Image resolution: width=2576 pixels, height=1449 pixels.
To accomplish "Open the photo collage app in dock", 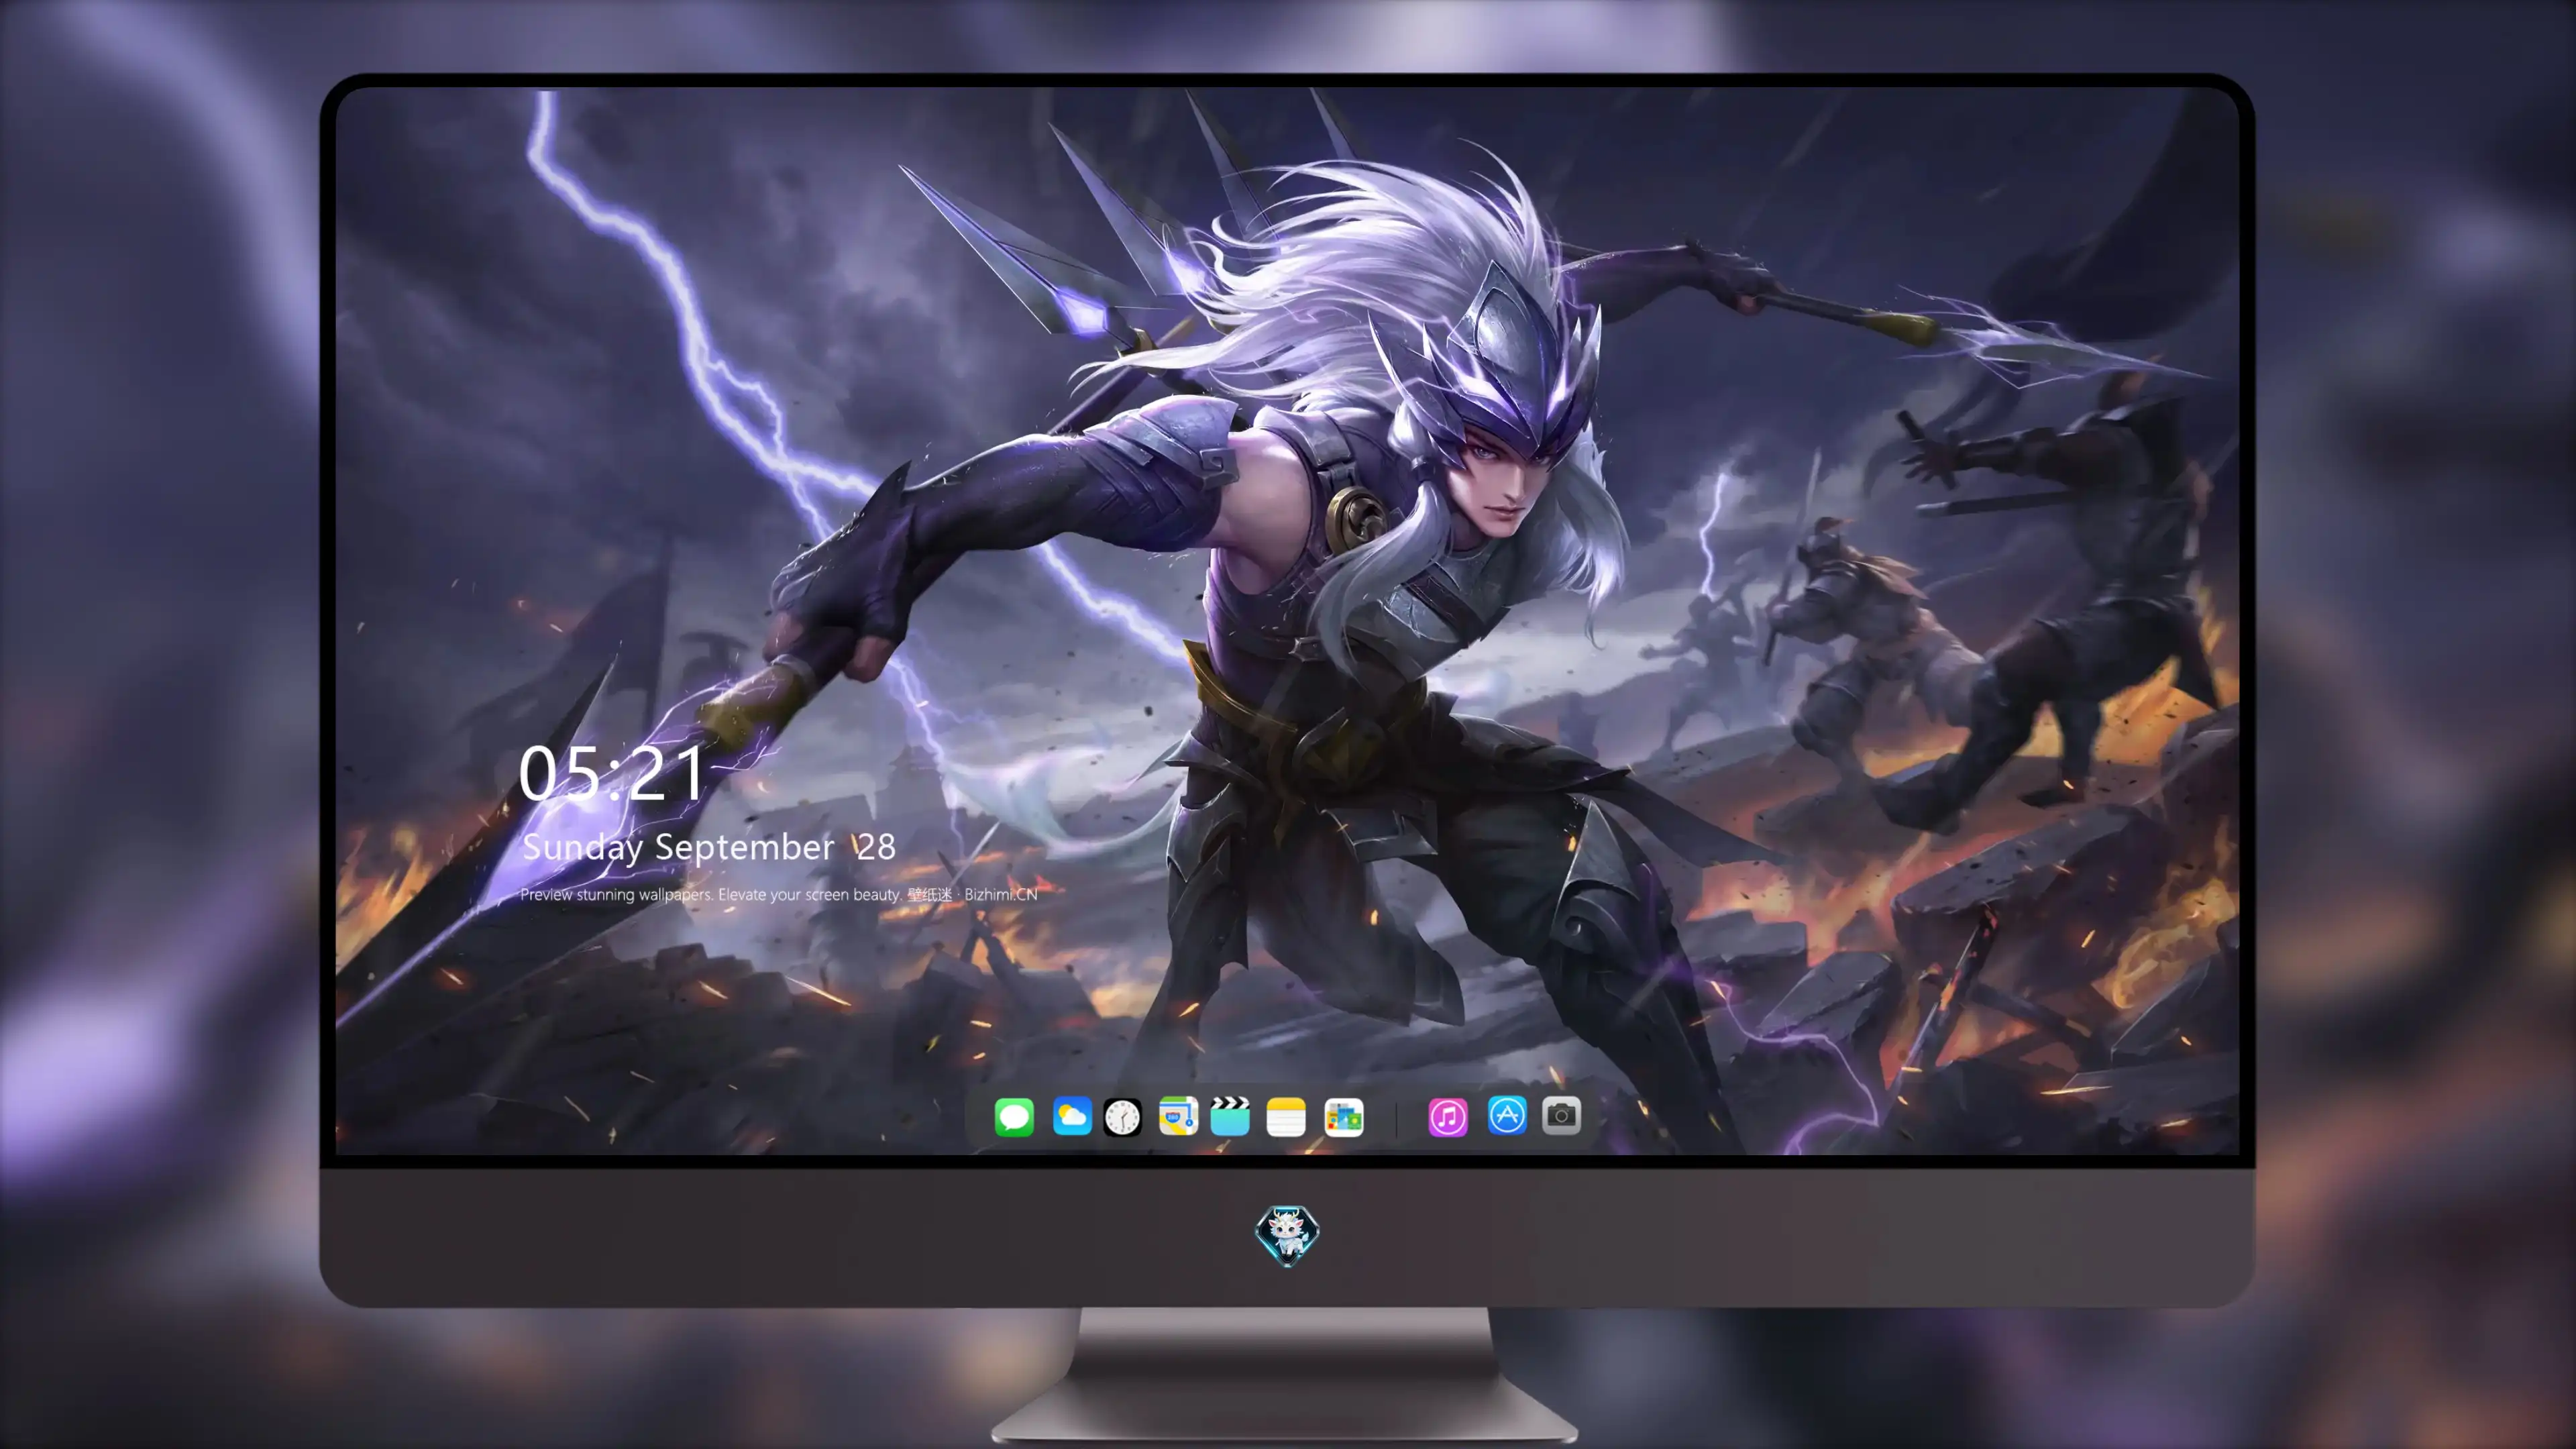I will [x=1344, y=1117].
